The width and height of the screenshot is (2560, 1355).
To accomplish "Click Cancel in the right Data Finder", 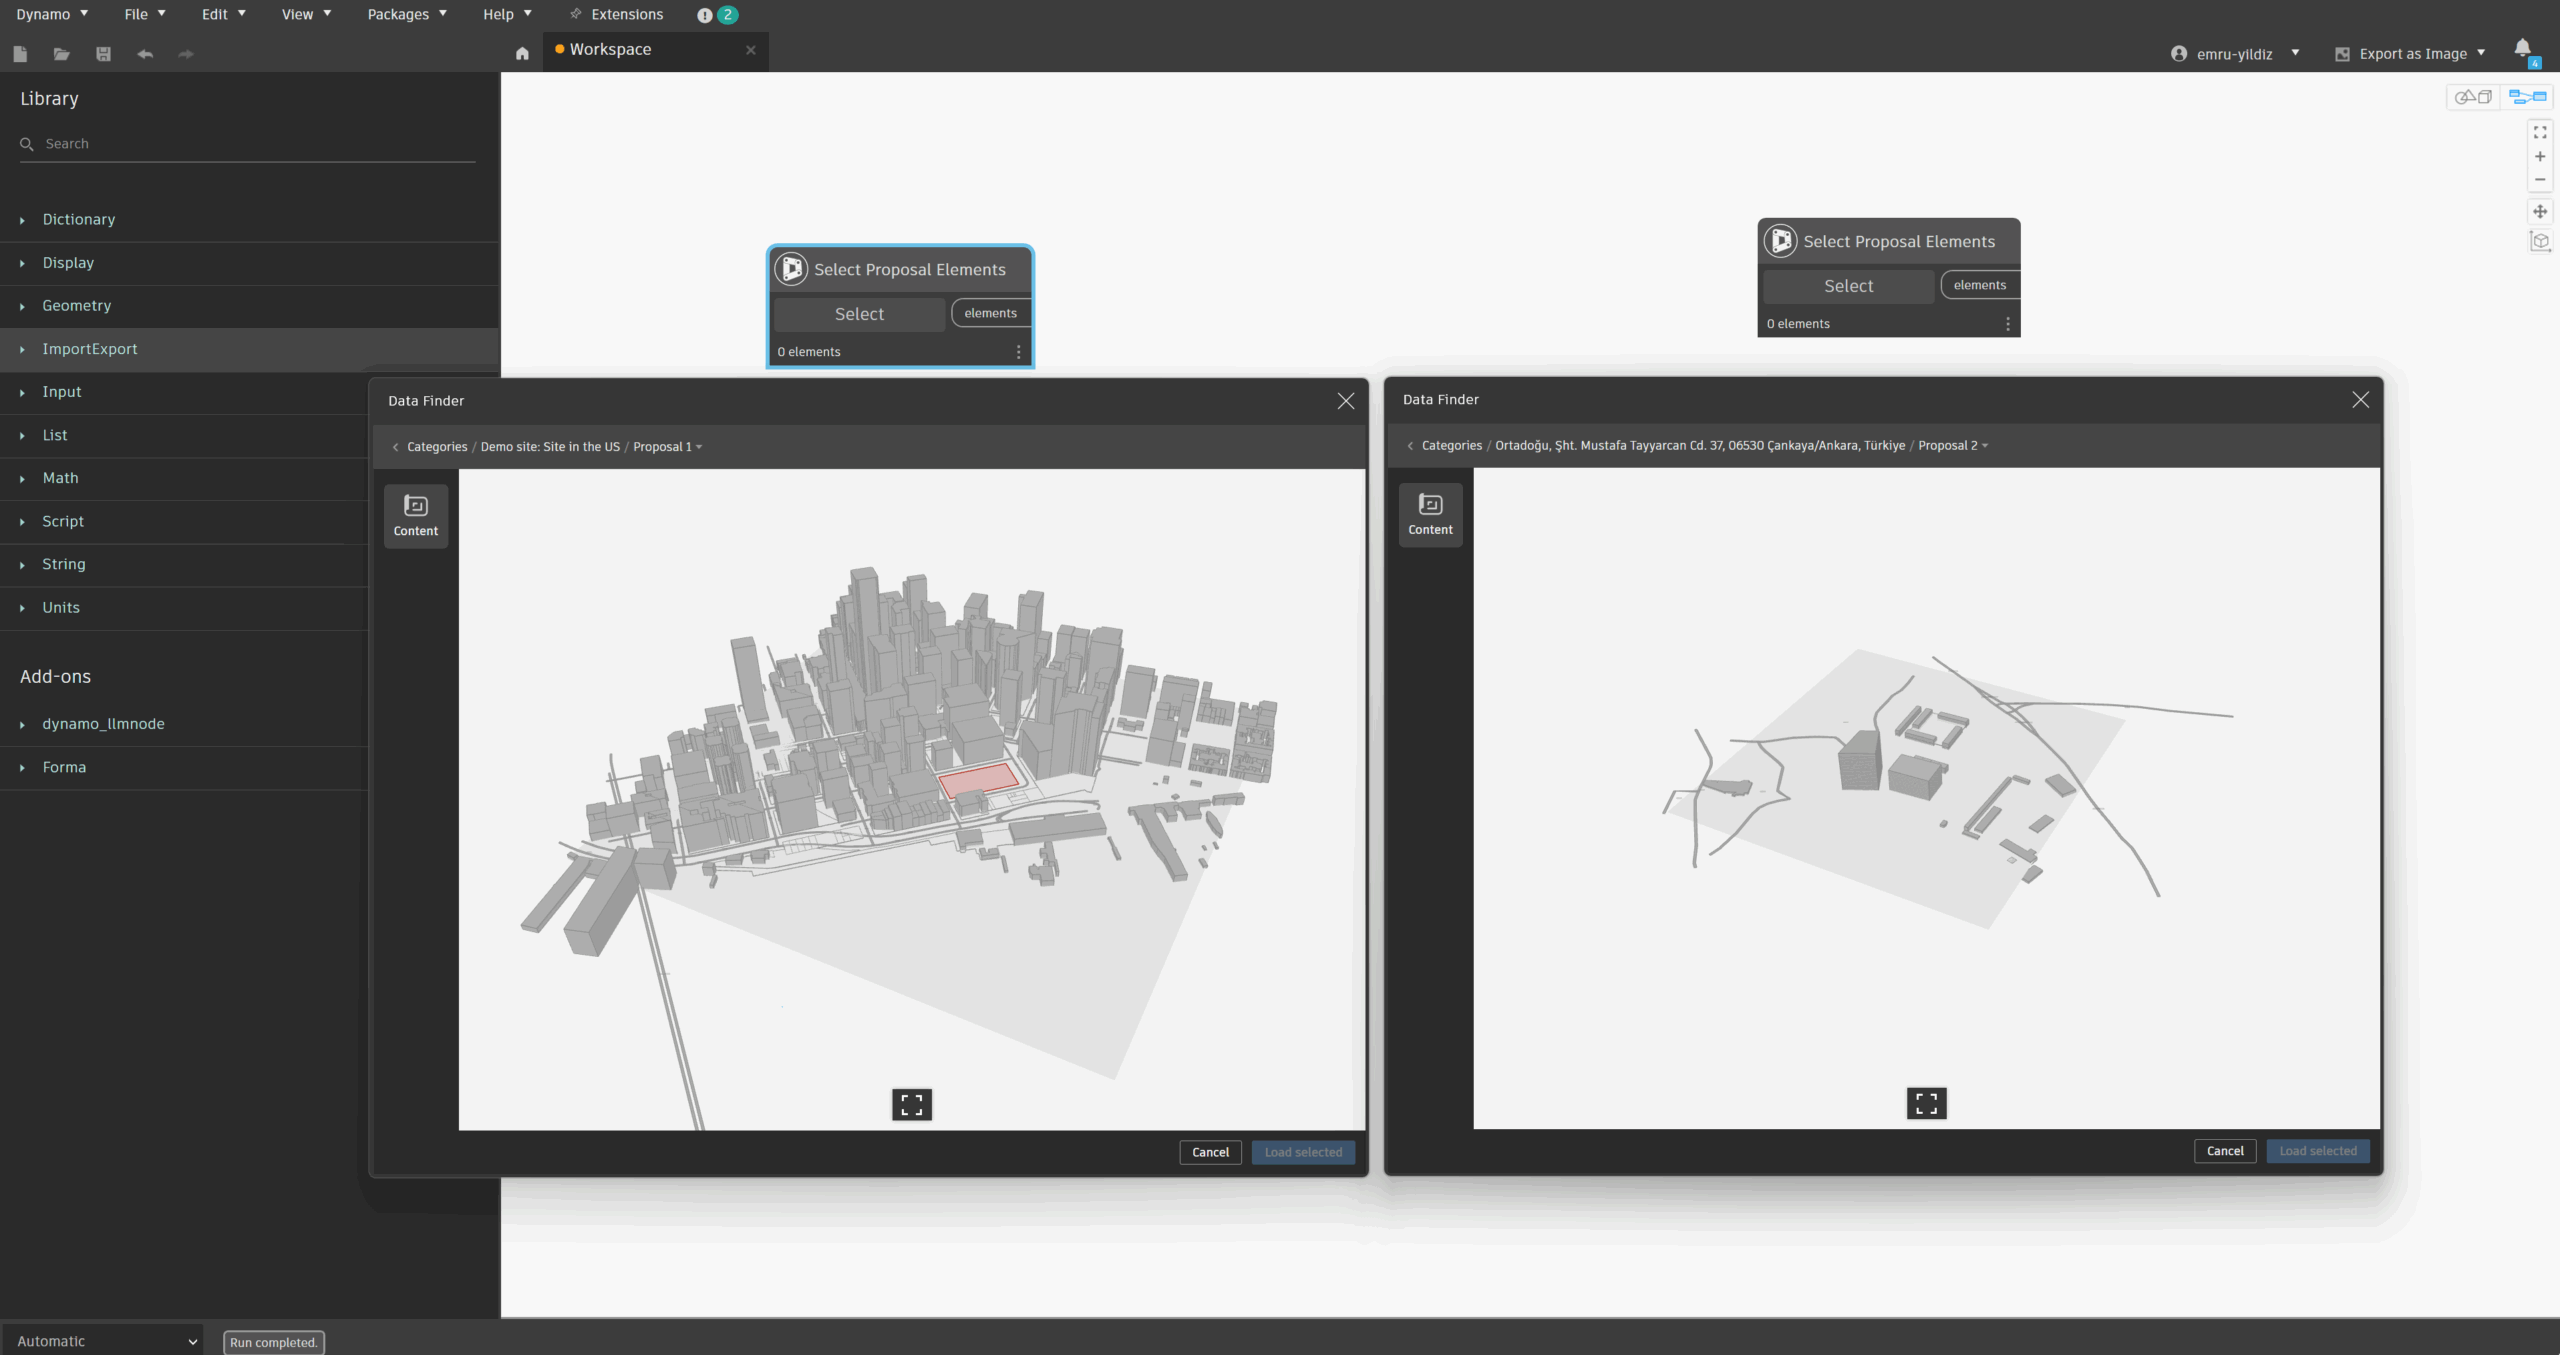I will pyautogui.click(x=2224, y=1151).
